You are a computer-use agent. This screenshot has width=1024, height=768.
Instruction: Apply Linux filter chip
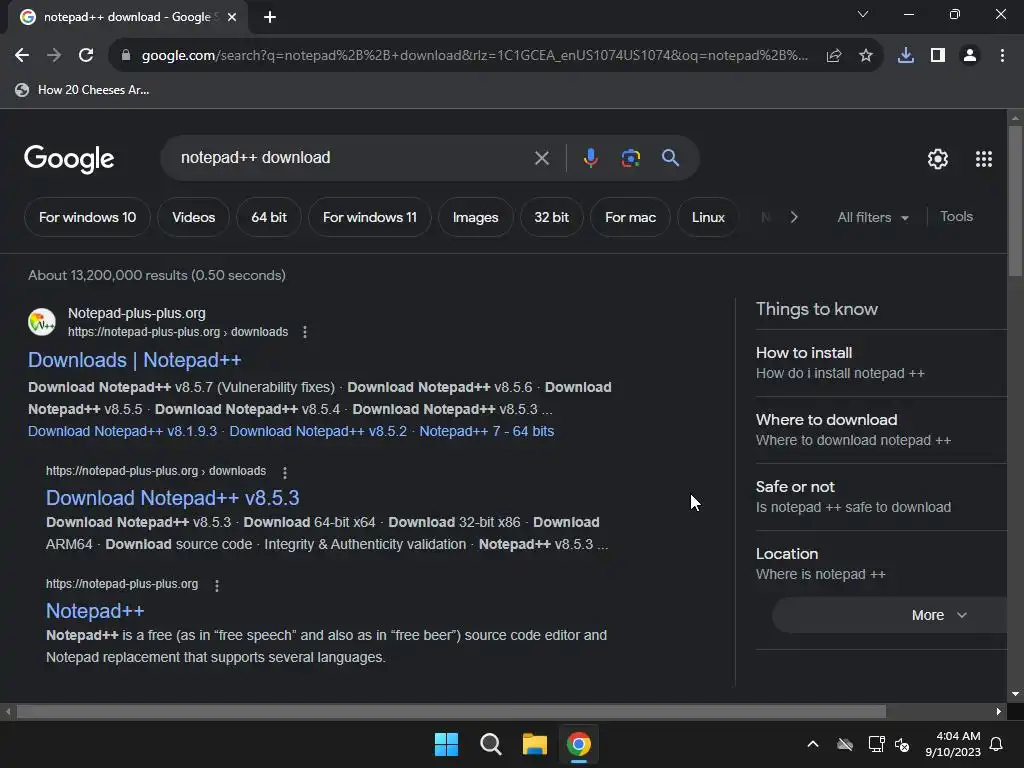pos(708,217)
